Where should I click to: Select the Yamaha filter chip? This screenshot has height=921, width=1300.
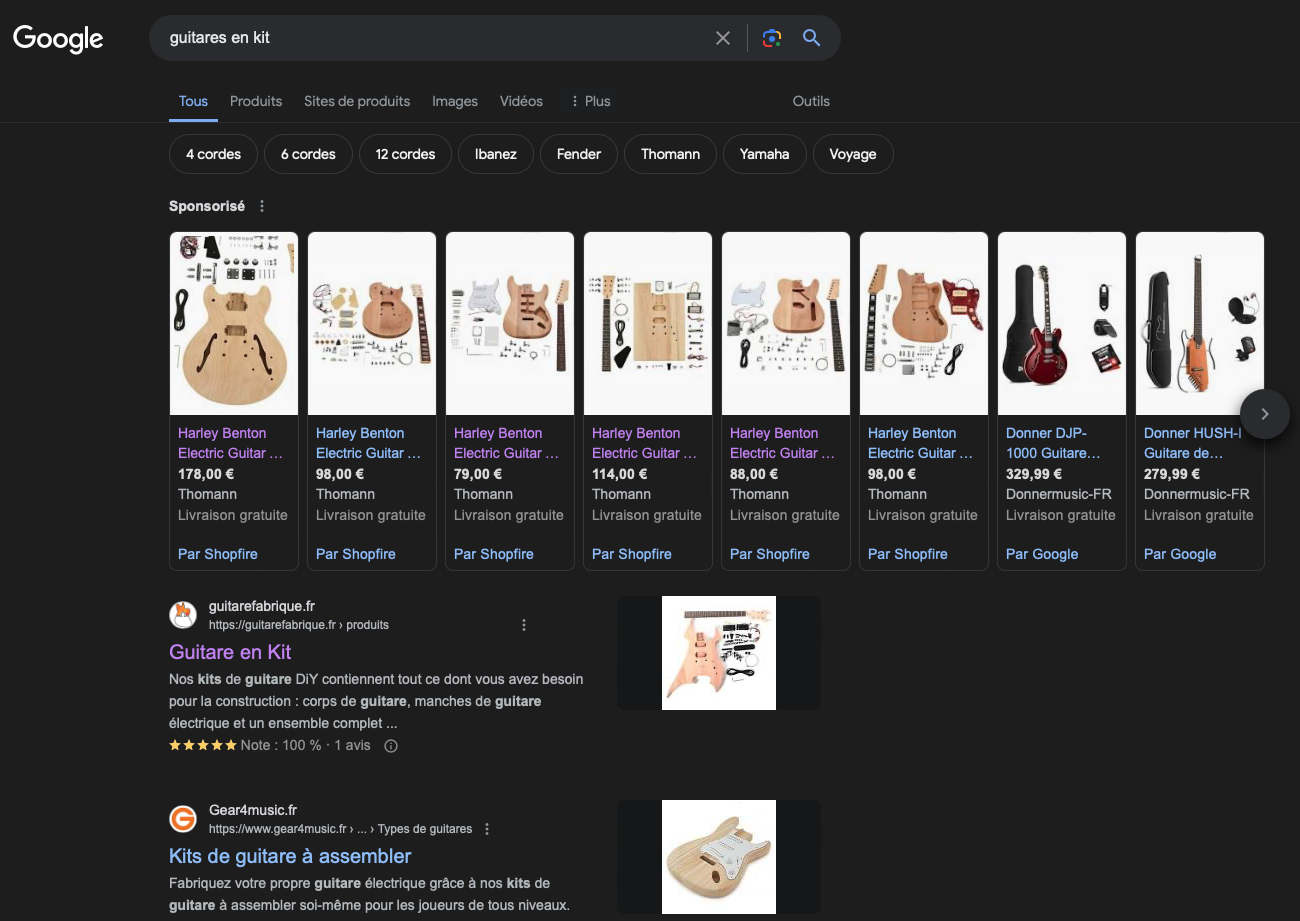tap(764, 154)
